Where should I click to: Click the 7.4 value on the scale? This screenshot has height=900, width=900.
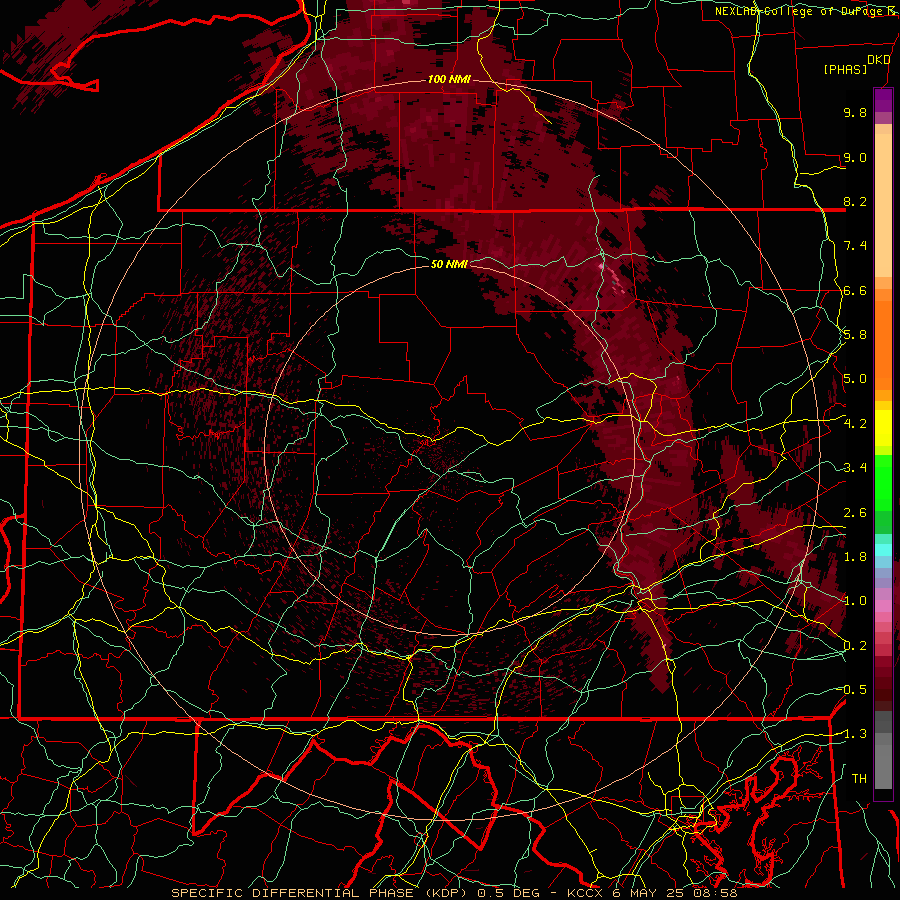[855, 246]
